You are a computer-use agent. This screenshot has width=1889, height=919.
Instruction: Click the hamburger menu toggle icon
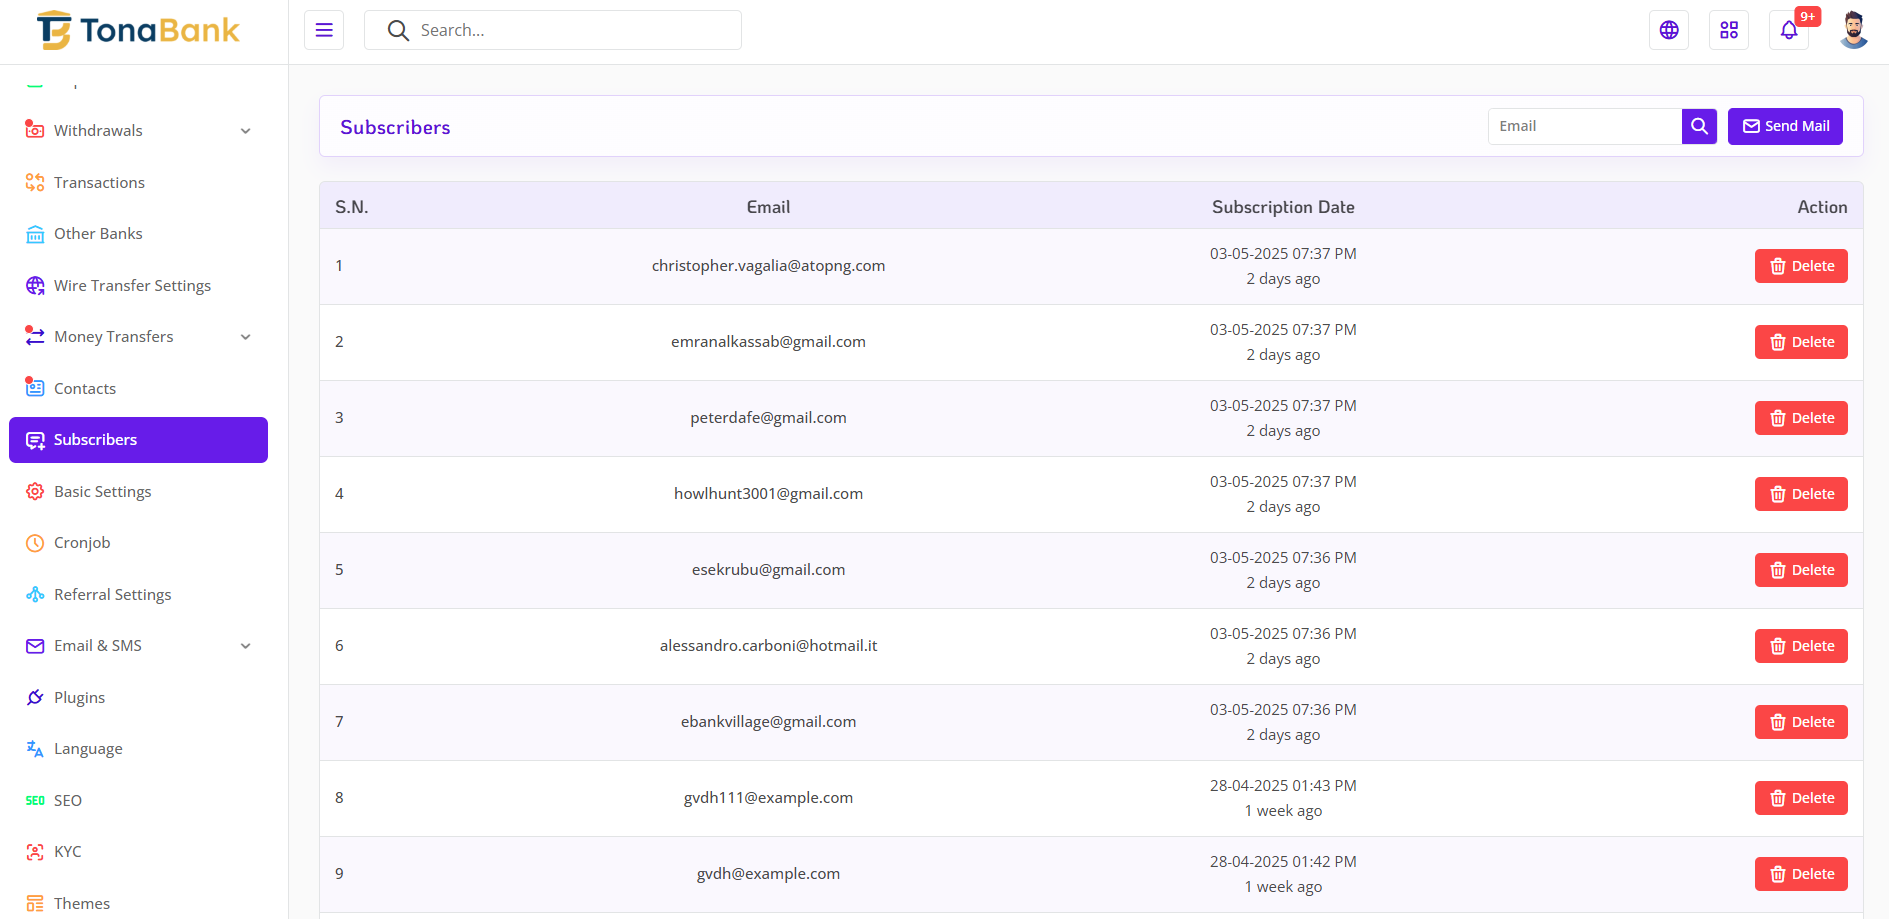(324, 30)
